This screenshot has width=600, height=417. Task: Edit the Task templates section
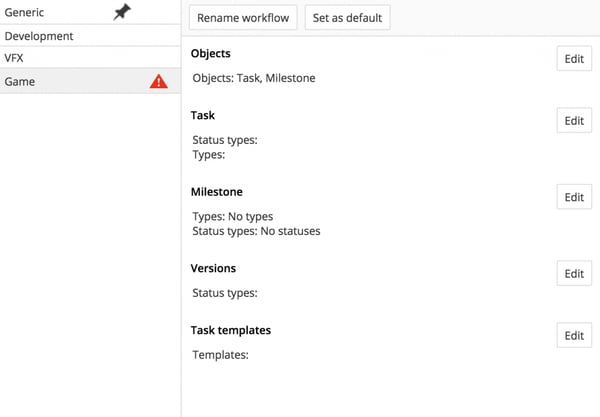(x=573, y=336)
